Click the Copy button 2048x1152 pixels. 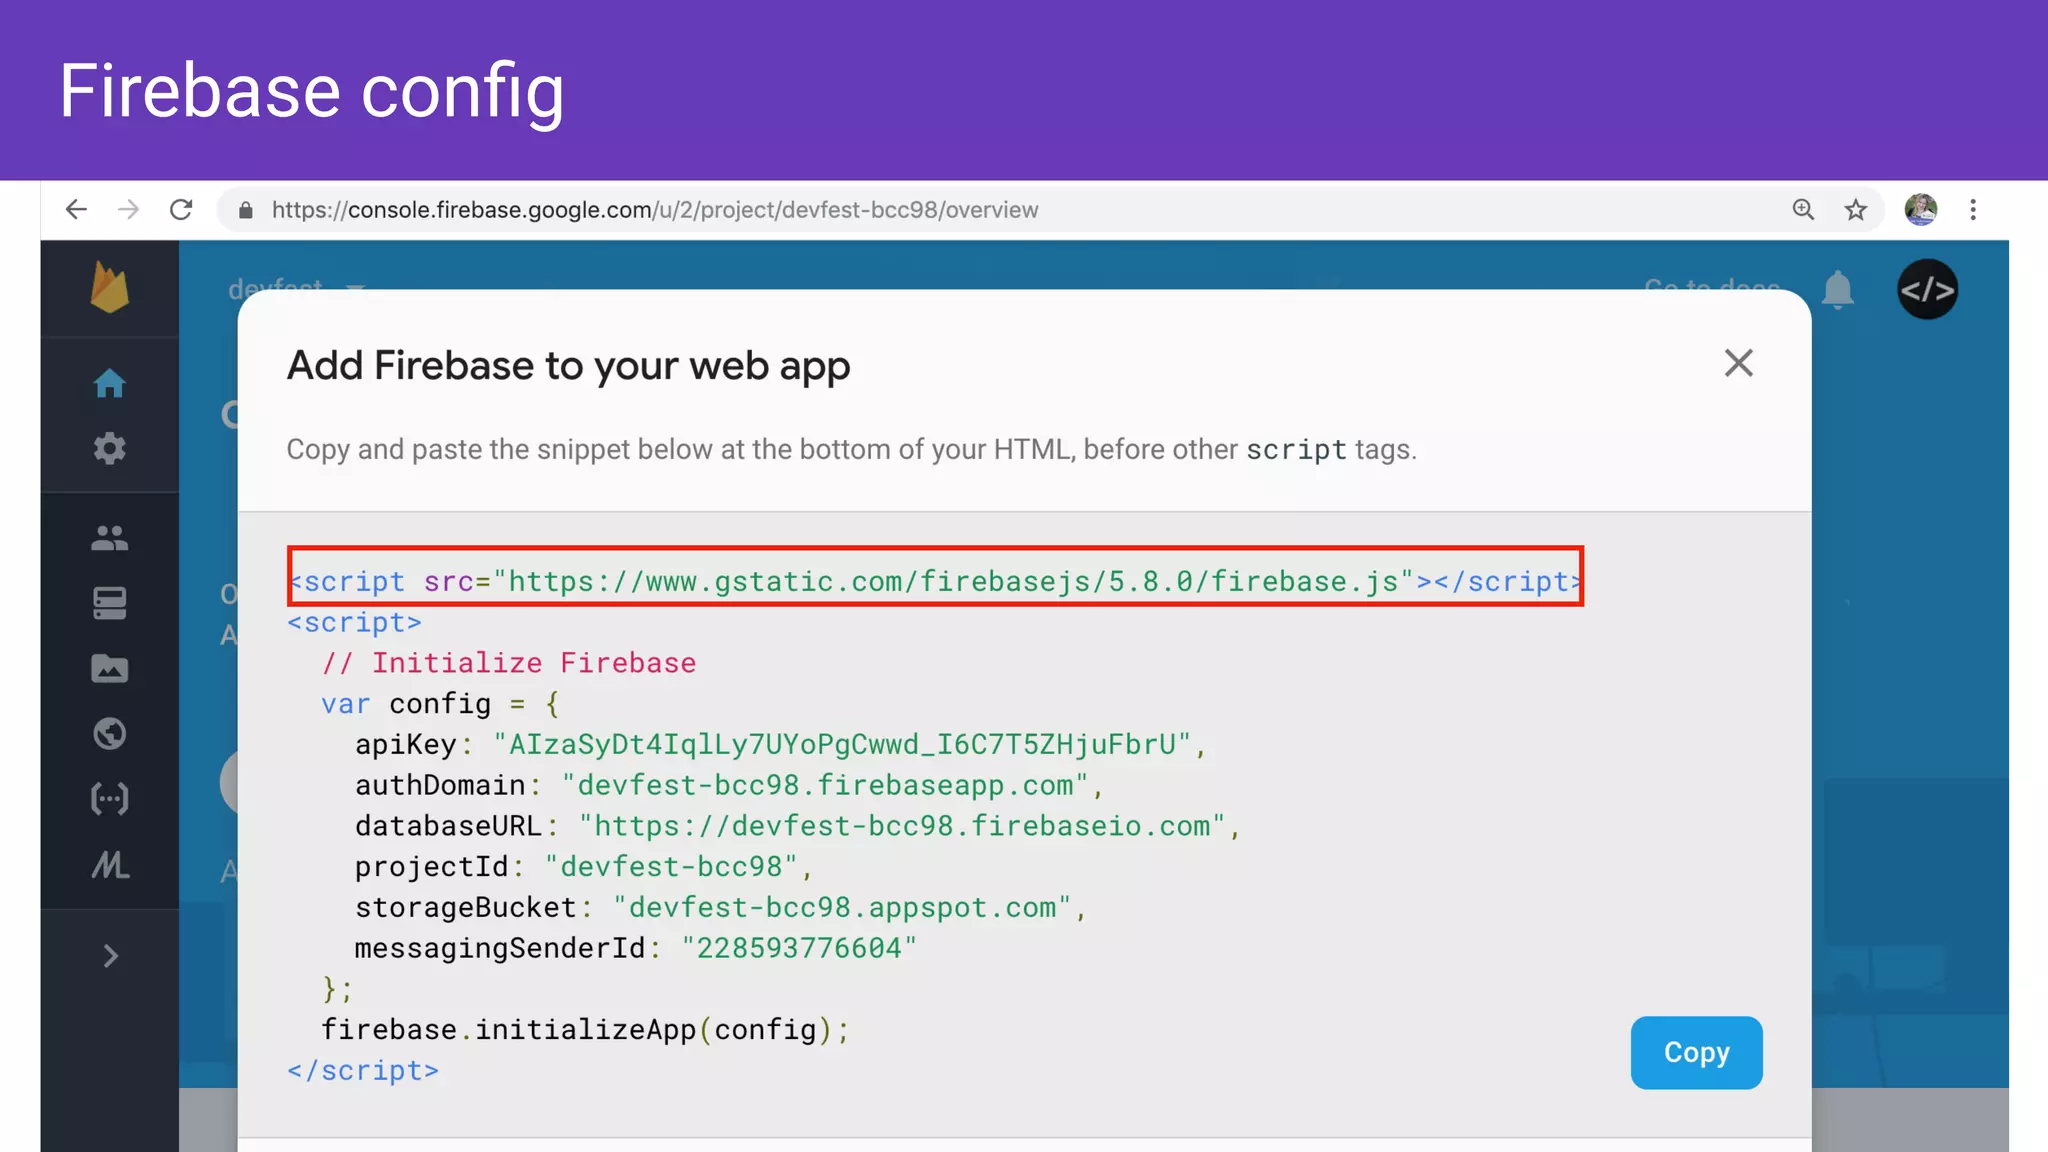[1696, 1052]
